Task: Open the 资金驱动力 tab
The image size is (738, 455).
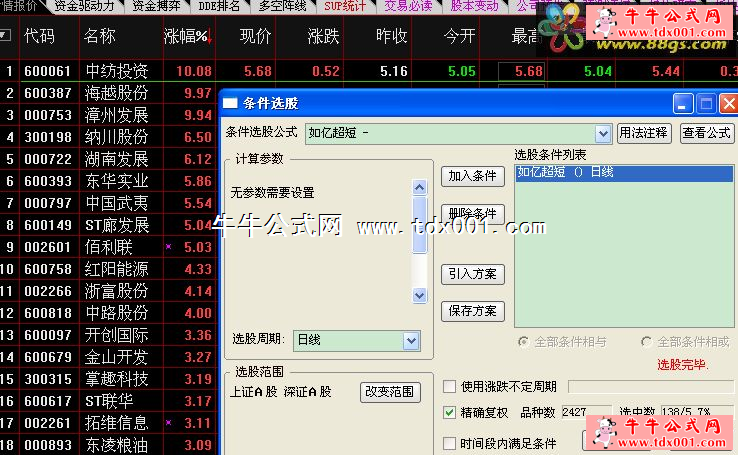Action: (85, 6)
